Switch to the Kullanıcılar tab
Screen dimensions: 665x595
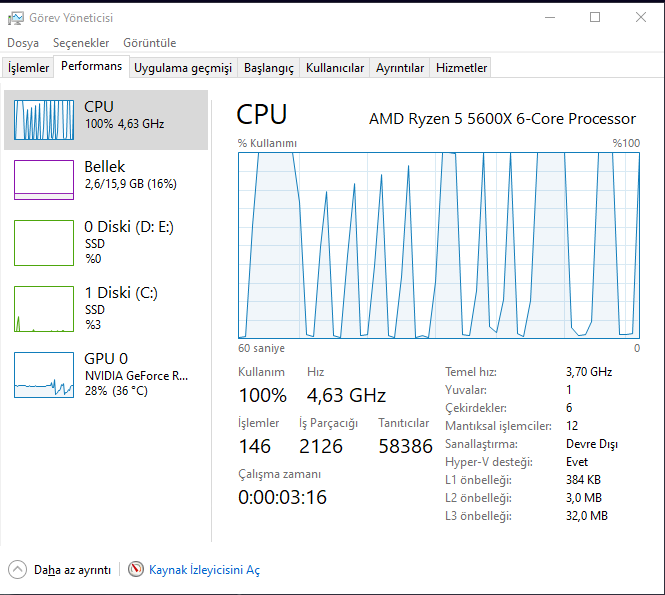point(335,68)
